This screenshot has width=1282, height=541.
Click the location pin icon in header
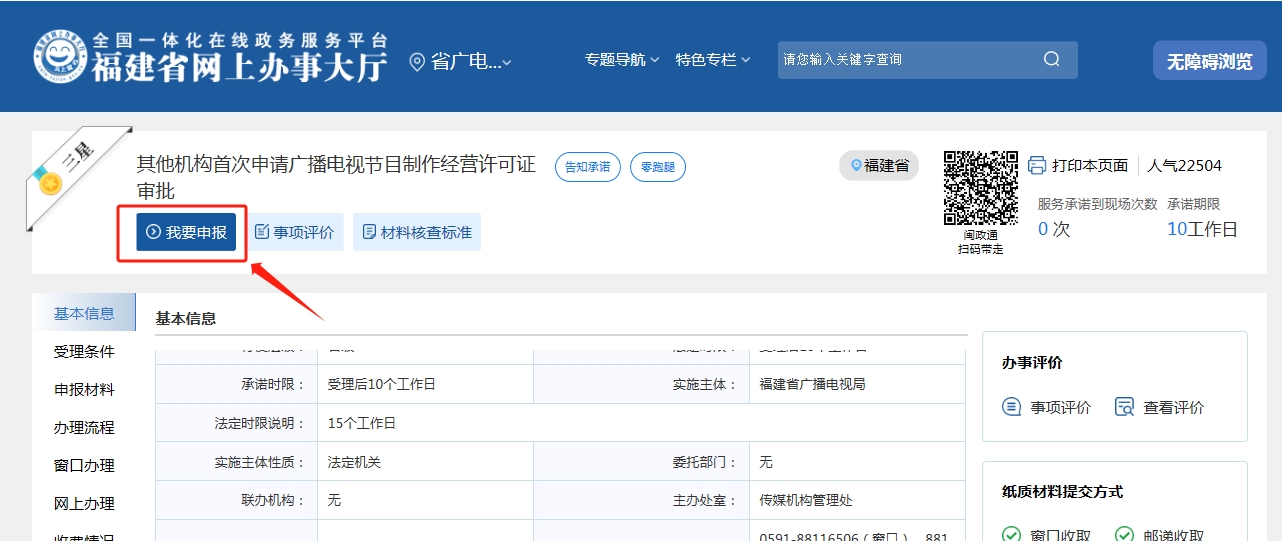coord(417,62)
